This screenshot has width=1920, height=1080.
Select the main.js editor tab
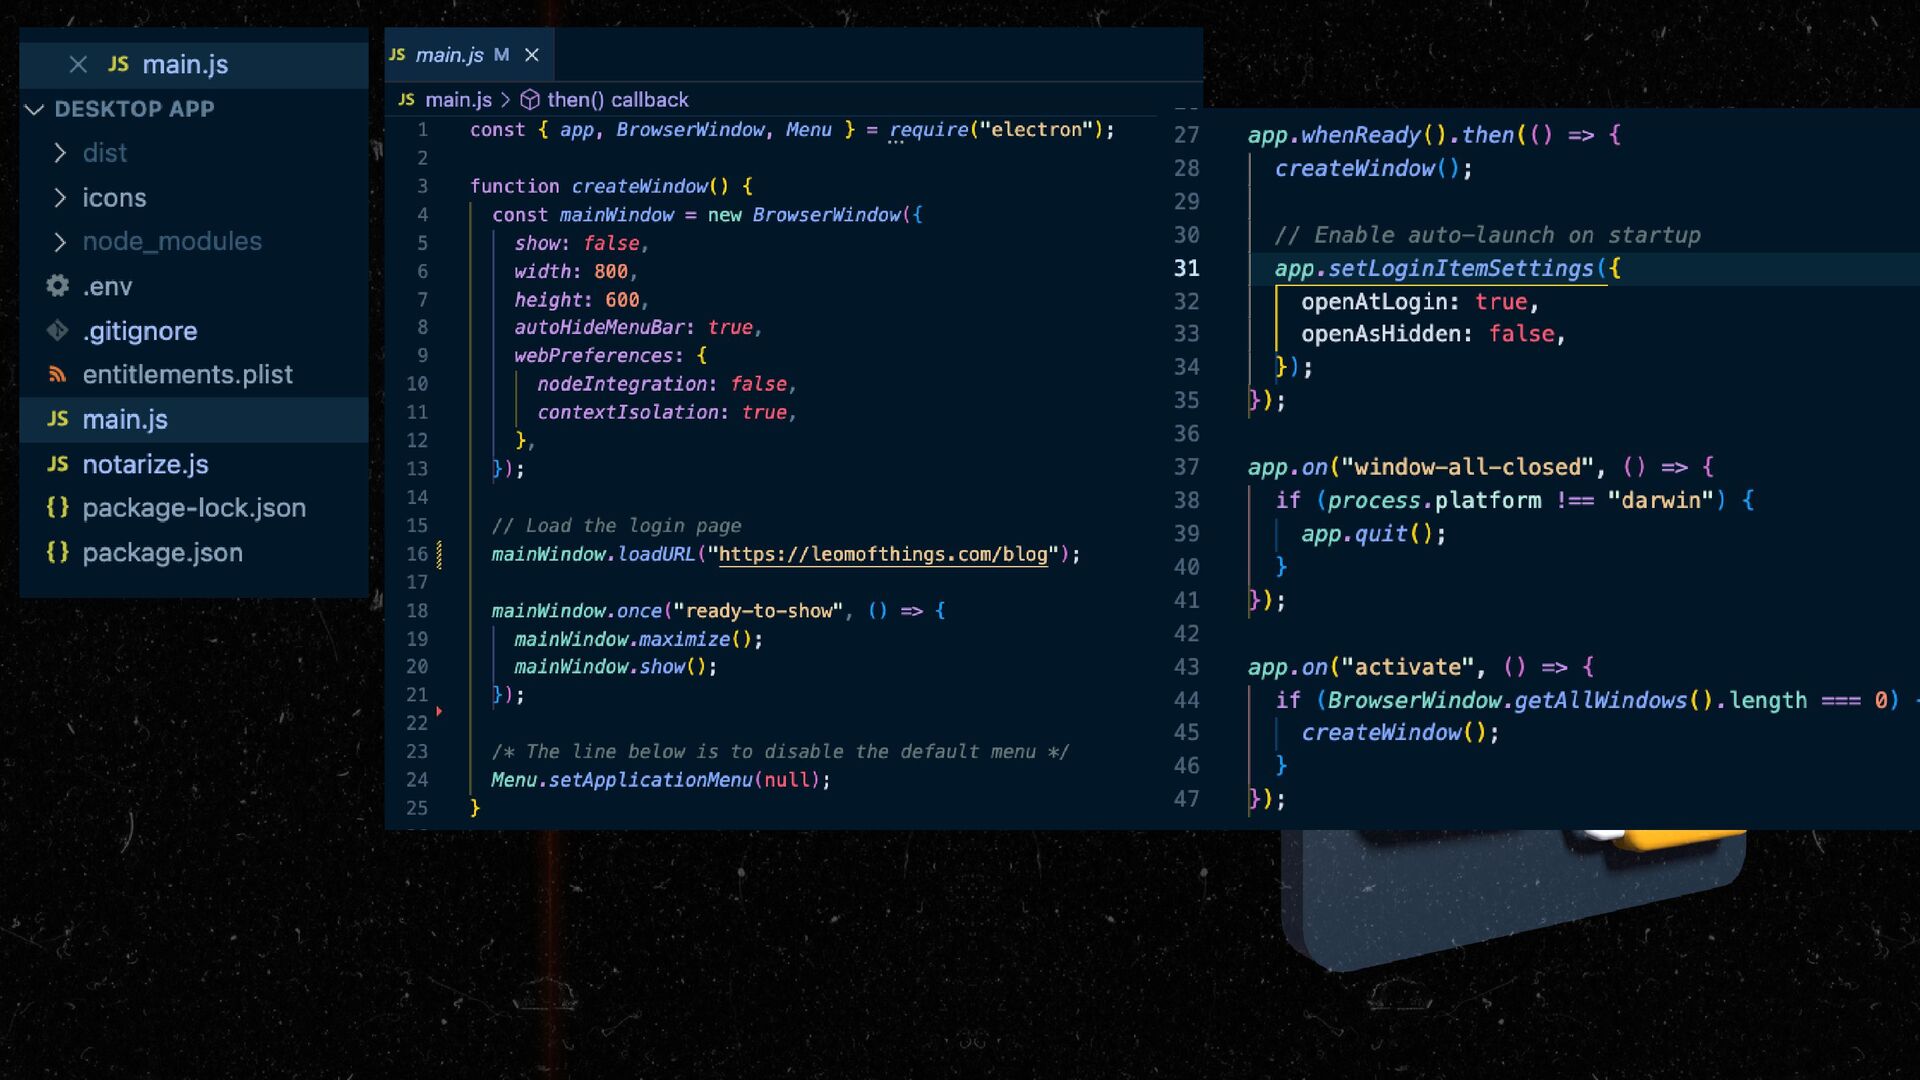point(449,55)
